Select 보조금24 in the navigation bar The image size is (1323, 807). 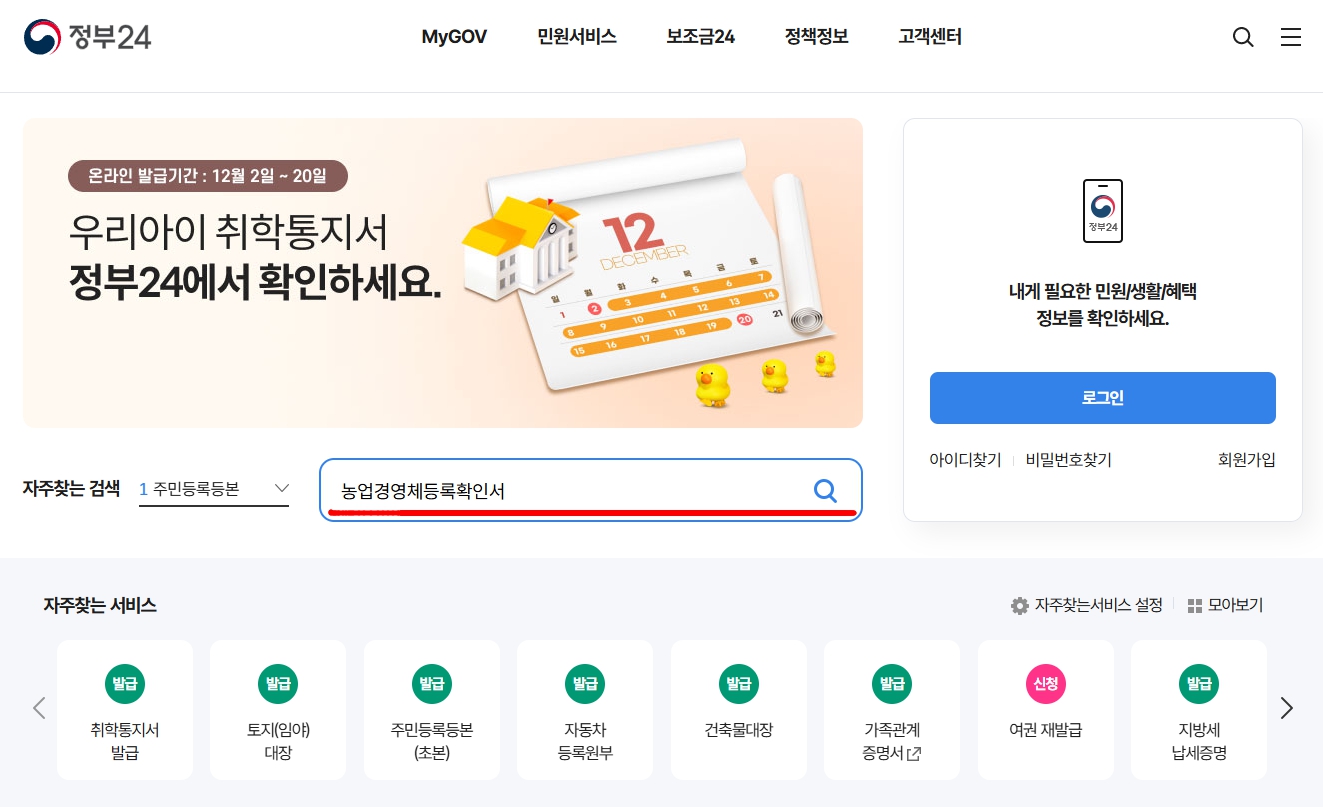[700, 37]
